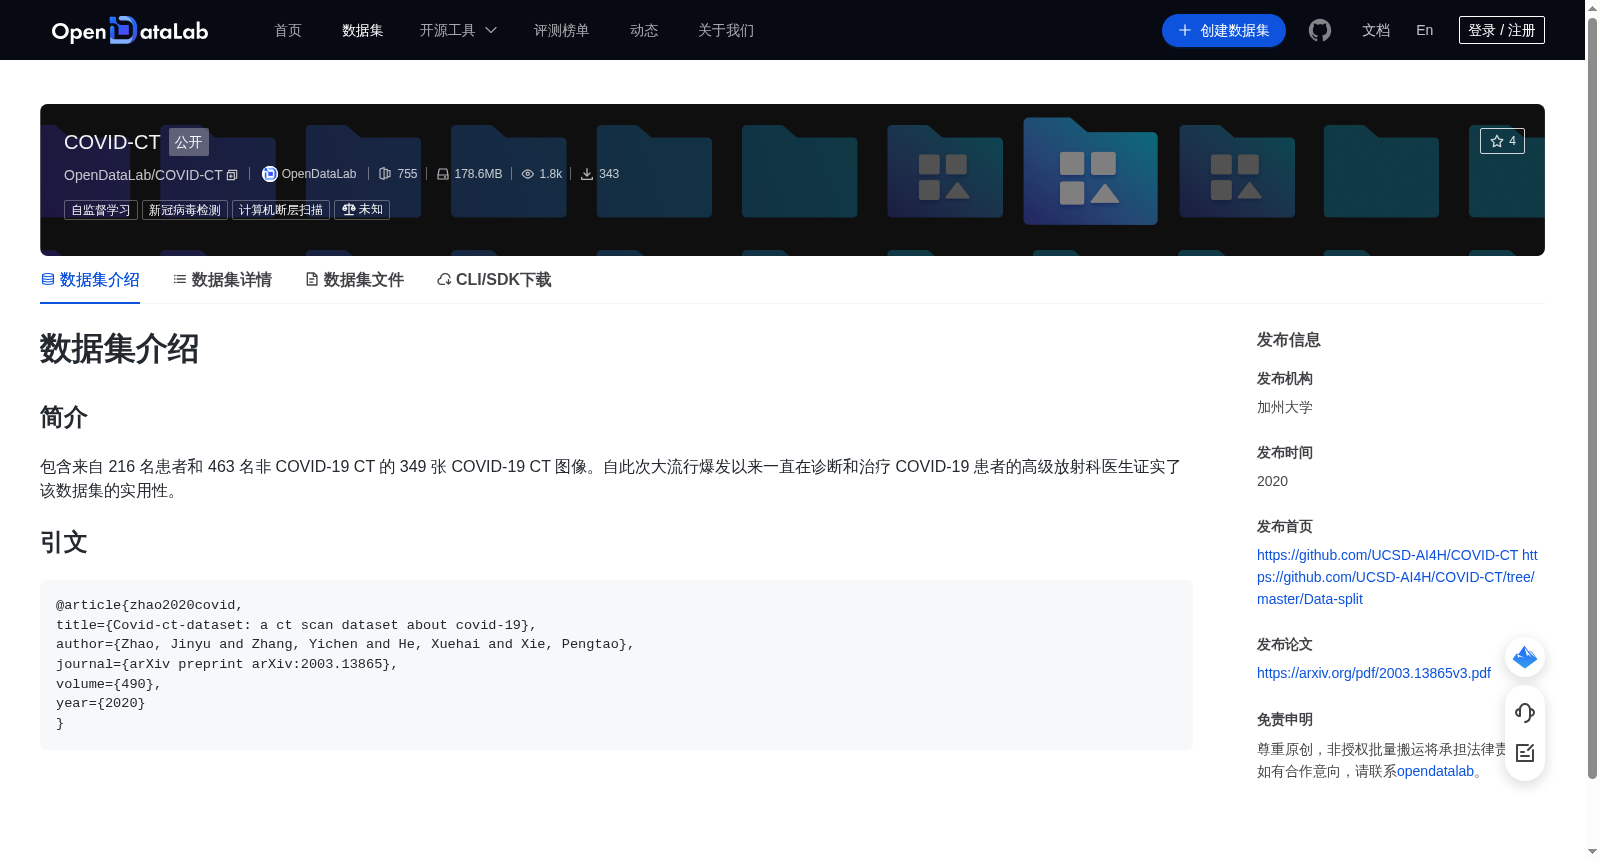Click the publish year 2020
The height and width of the screenshot is (861, 1600).
pos(1272,481)
